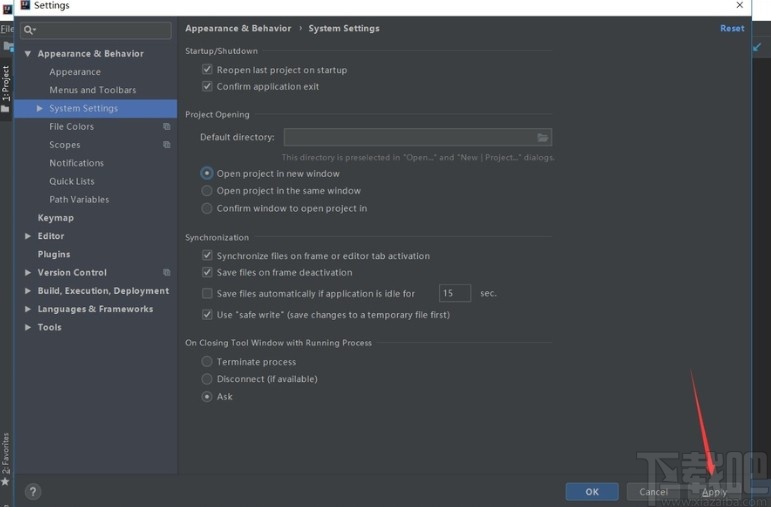Click the project-level icon beside Version Control
Viewport: 771px width, 507px height.
167,272
